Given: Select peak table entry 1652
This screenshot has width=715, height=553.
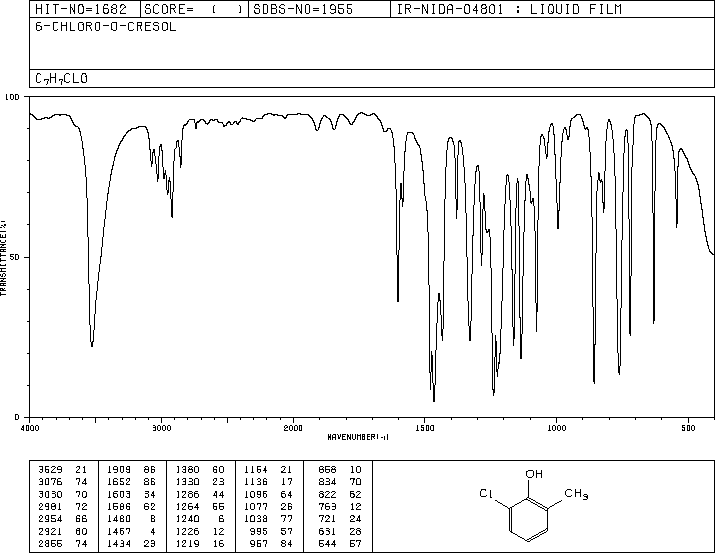Looking at the screenshot, I should pyautogui.click(x=119, y=482).
